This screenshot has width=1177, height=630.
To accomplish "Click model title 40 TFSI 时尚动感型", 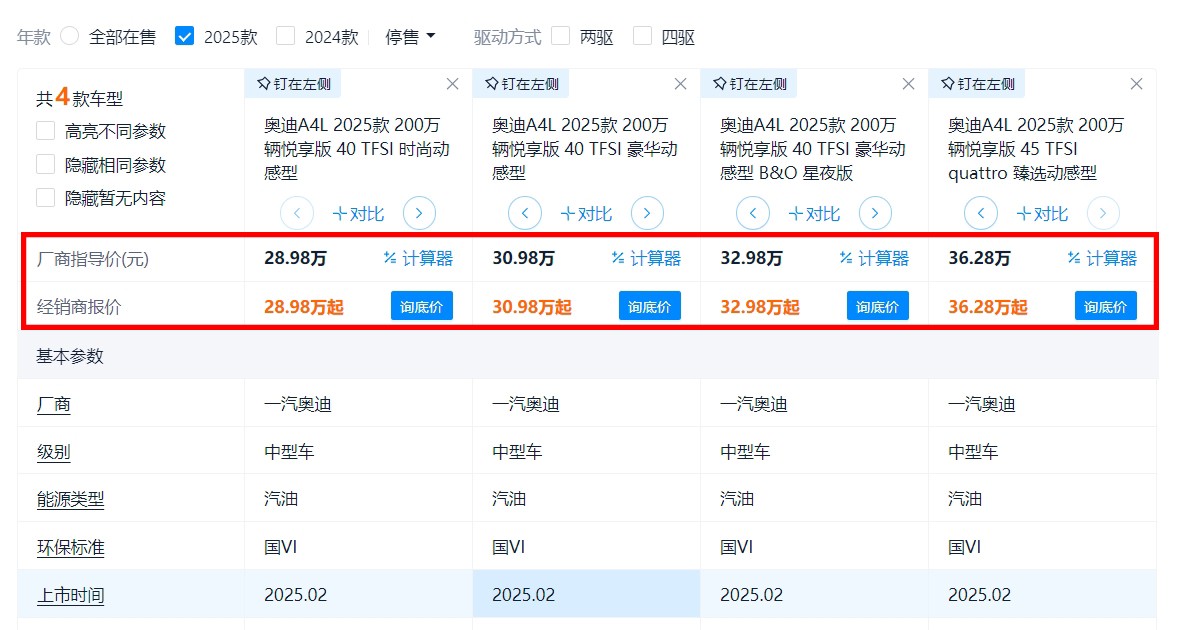I will click(x=357, y=149).
